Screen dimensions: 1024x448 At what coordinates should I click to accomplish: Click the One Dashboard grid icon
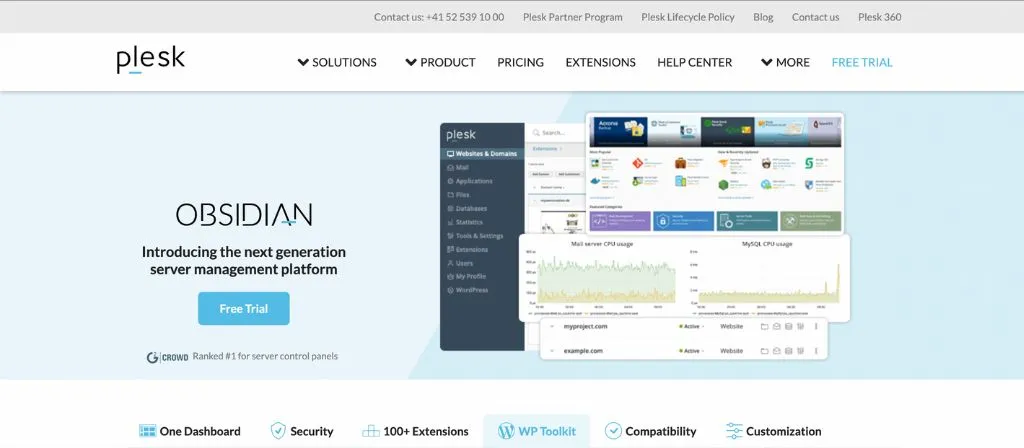[x=148, y=431]
